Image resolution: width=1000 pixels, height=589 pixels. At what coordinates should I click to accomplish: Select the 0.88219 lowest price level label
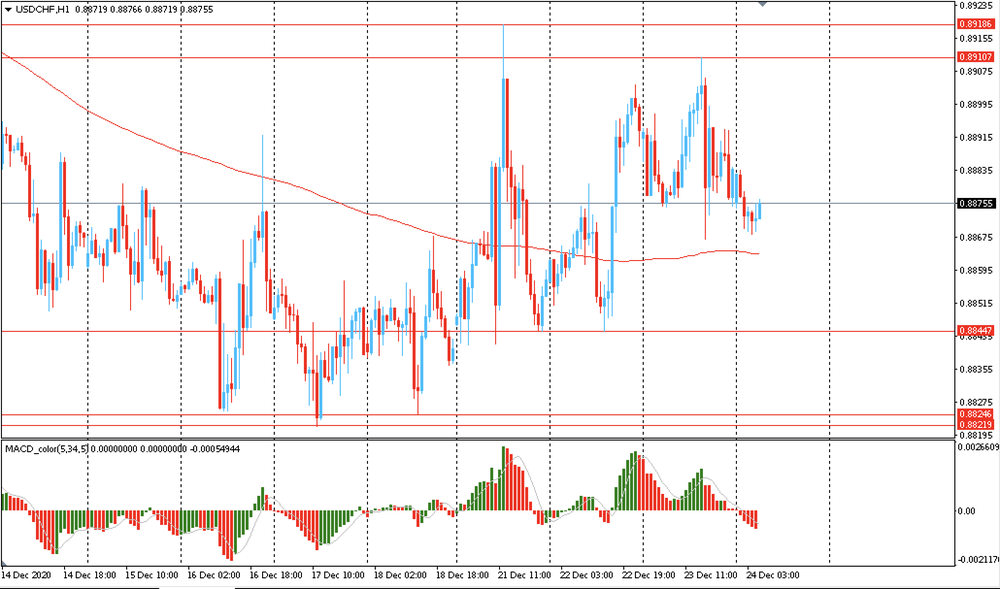tap(974, 425)
